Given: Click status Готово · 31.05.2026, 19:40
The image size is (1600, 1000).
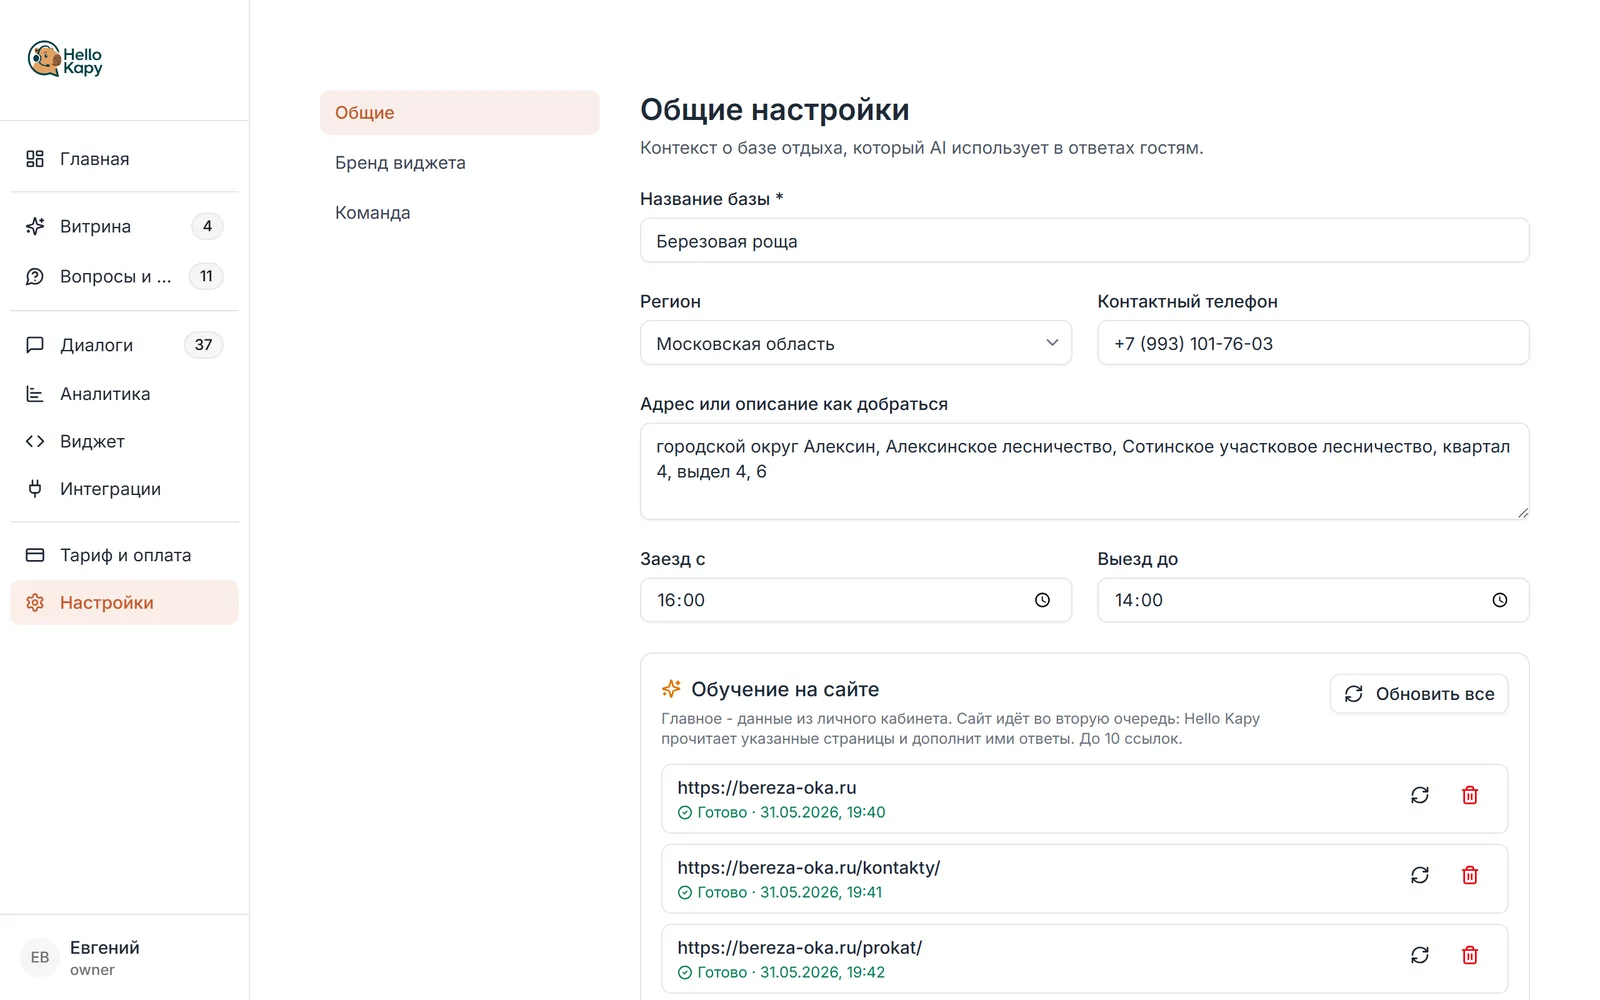Looking at the screenshot, I should [x=781, y=812].
